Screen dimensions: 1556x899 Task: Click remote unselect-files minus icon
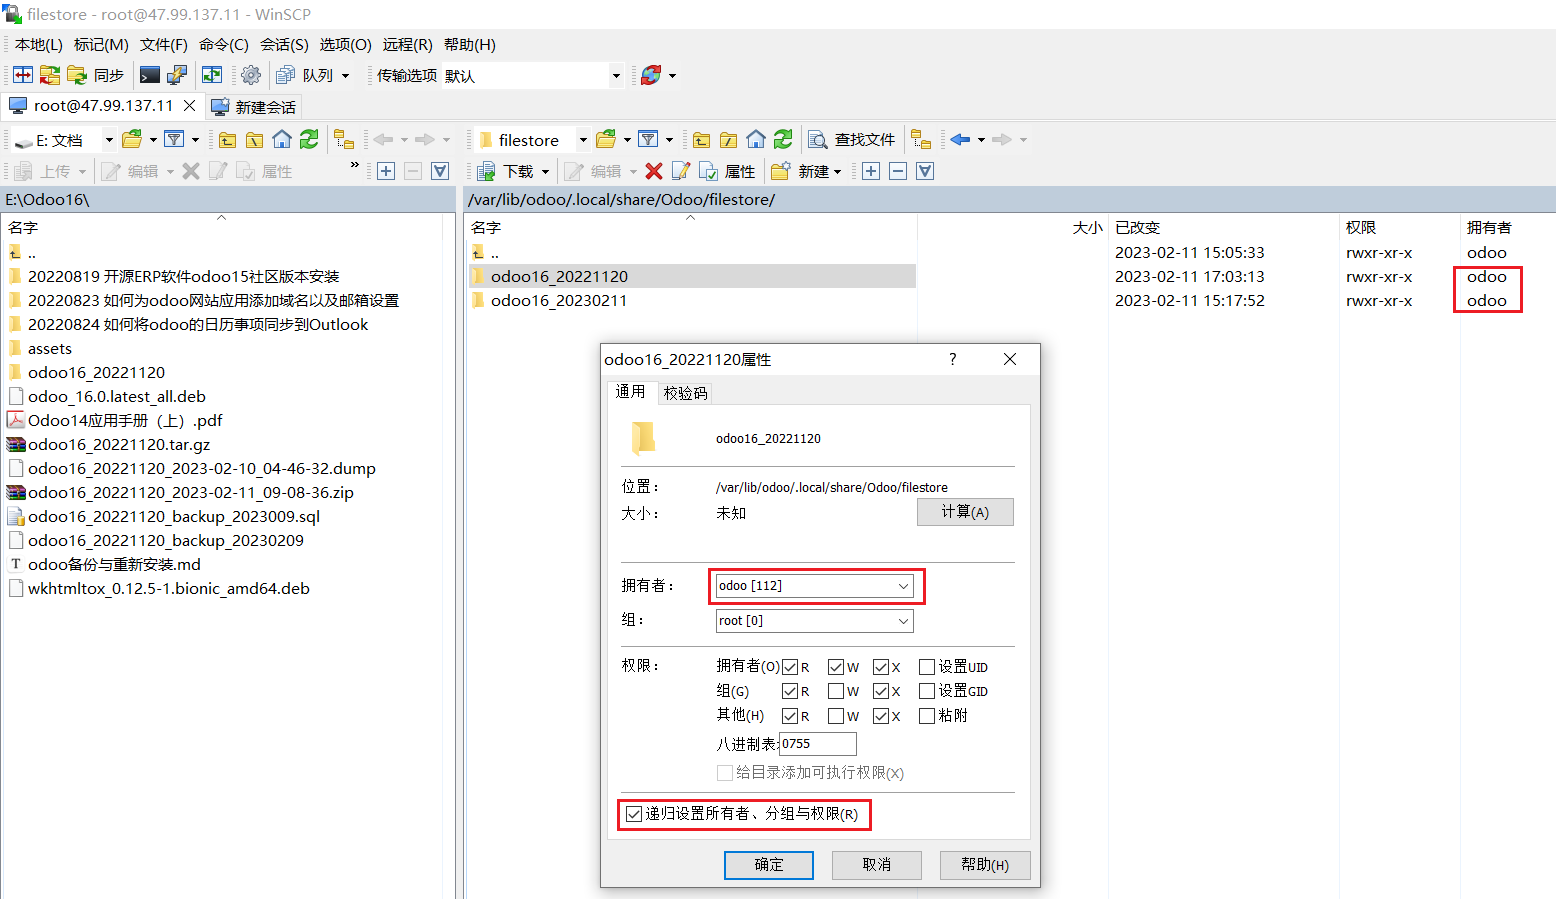pyautogui.click(x=898, y=171)
